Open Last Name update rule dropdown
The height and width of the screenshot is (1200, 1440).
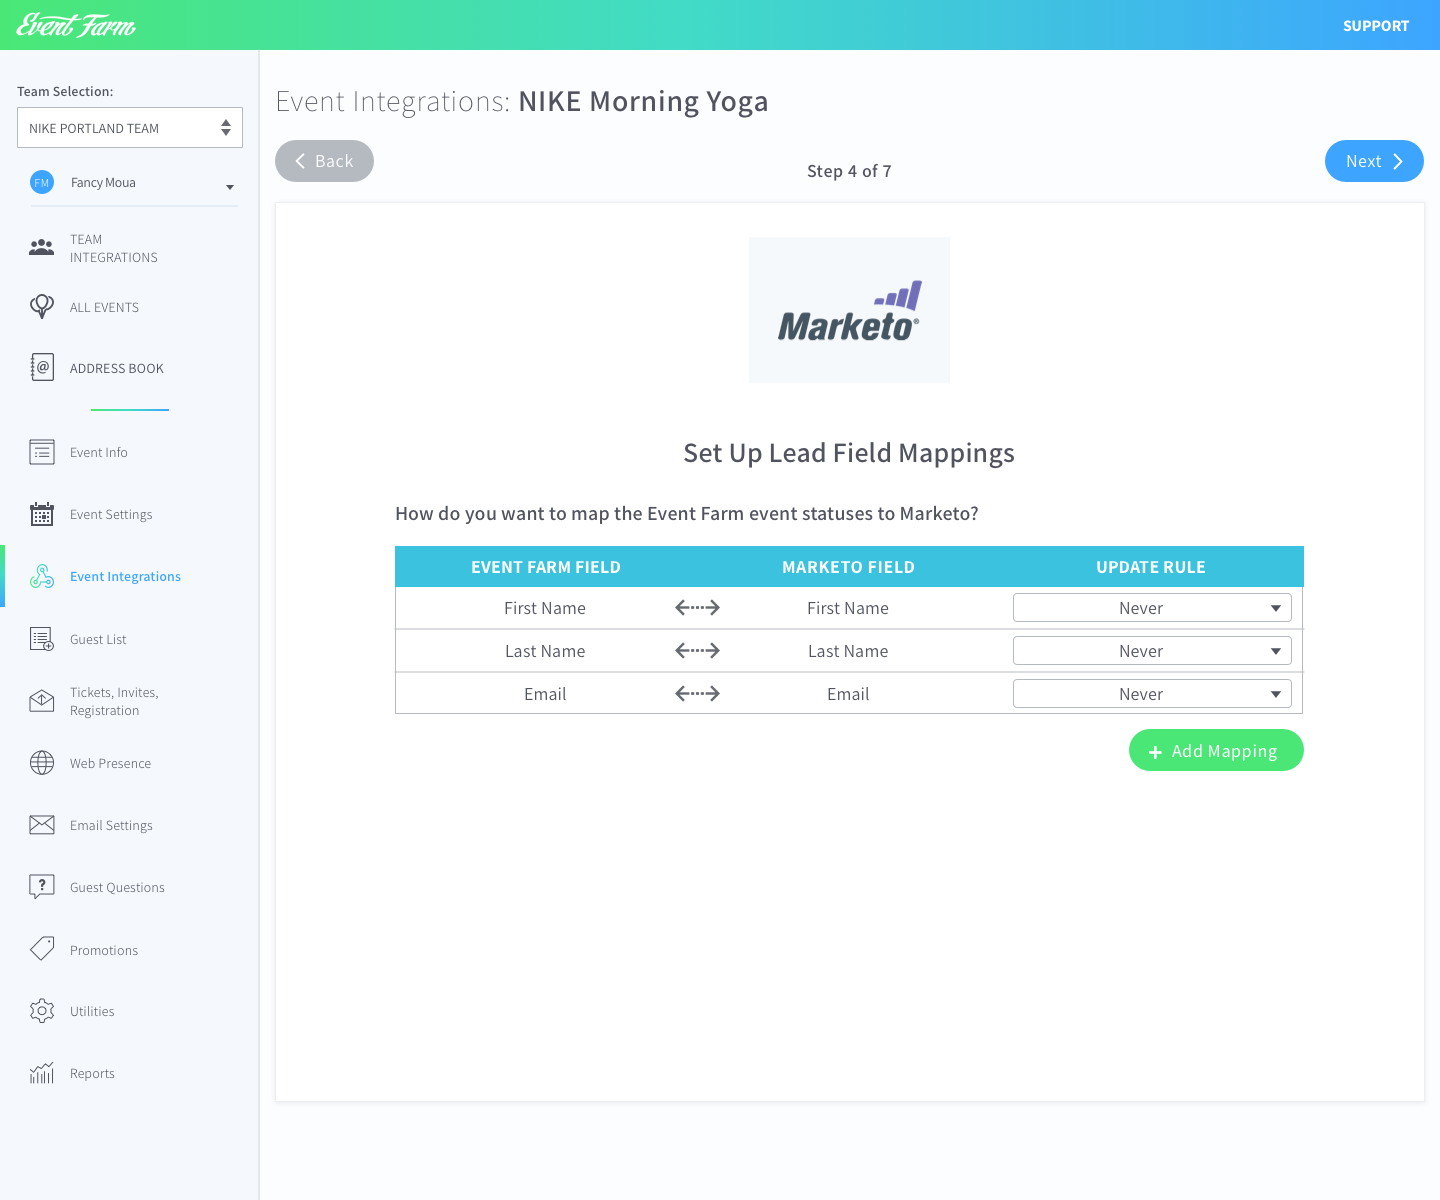1152,650
